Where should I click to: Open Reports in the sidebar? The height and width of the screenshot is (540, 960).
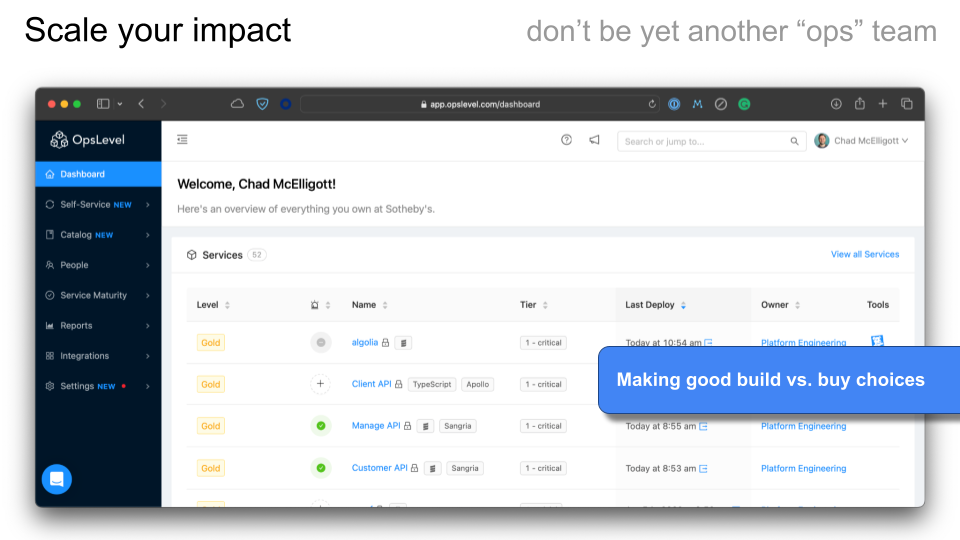tap(98, 326)
